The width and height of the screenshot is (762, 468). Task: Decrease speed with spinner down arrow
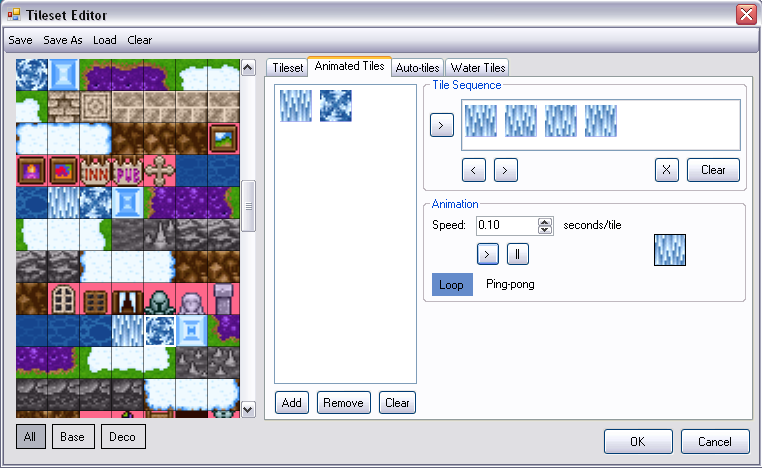[x=545, y=230]
